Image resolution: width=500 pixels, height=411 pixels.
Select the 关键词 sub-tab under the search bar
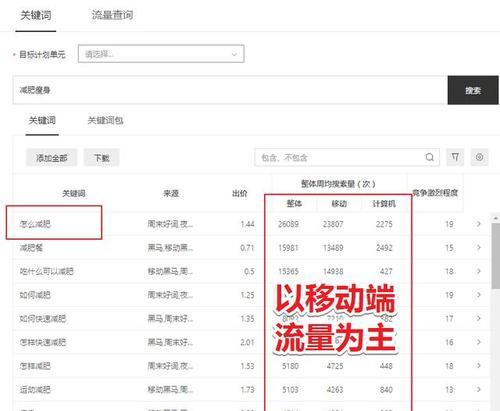tap(42, 120)
